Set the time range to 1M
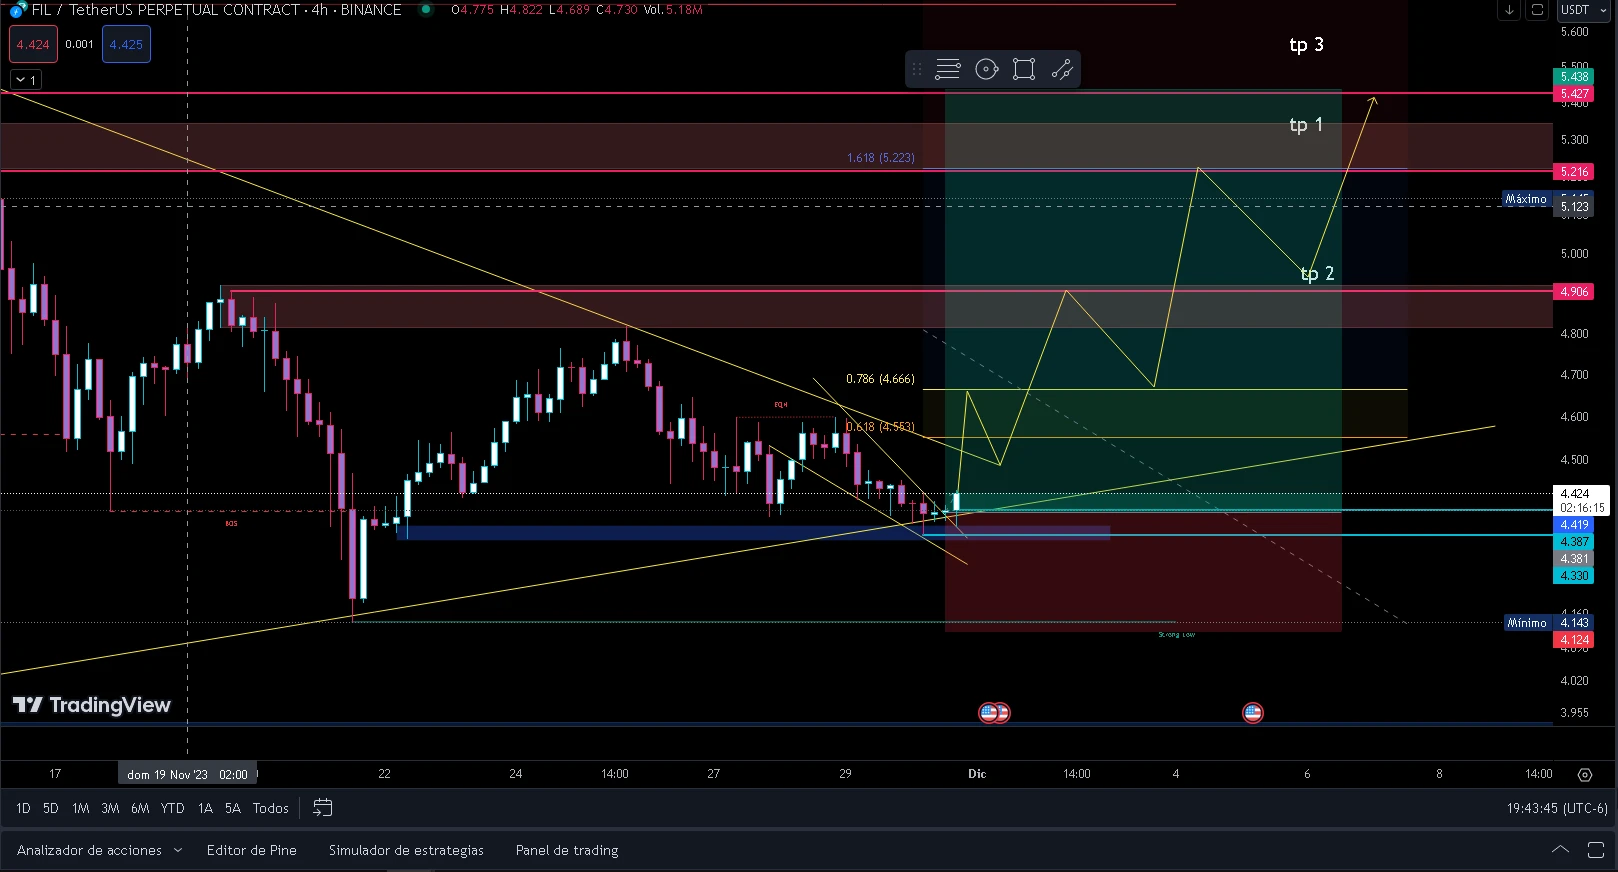Screen dimensions: 1618x872 pos(81,808)
